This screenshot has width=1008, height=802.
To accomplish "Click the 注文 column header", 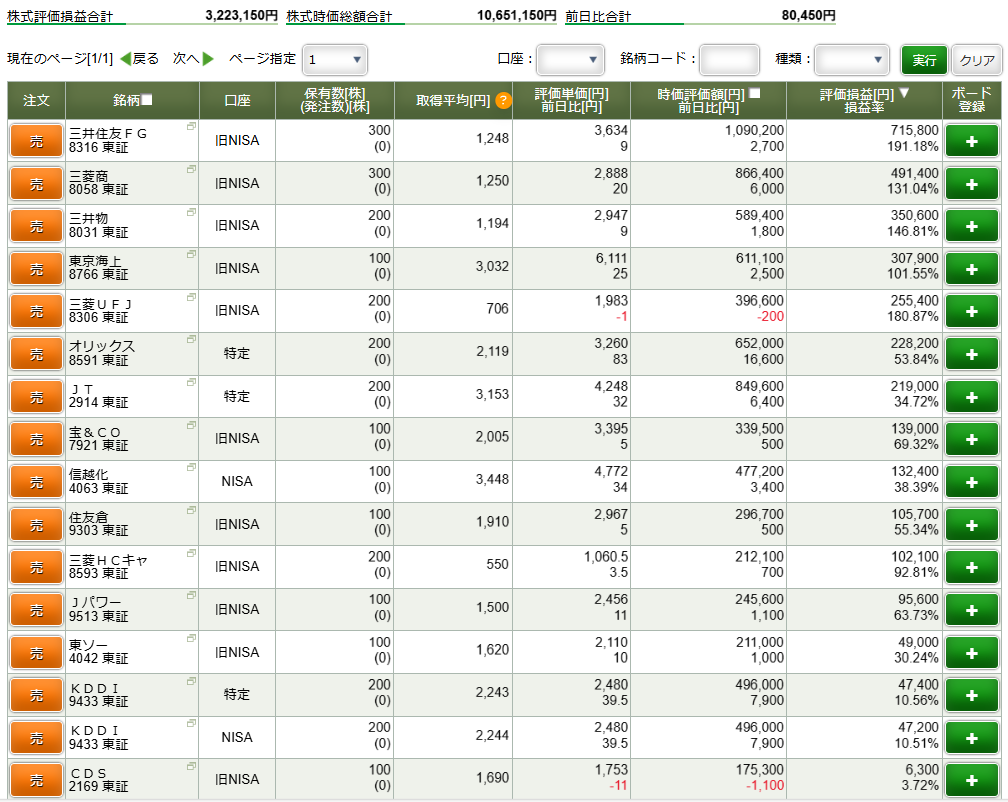I will (x=36, y=100).
